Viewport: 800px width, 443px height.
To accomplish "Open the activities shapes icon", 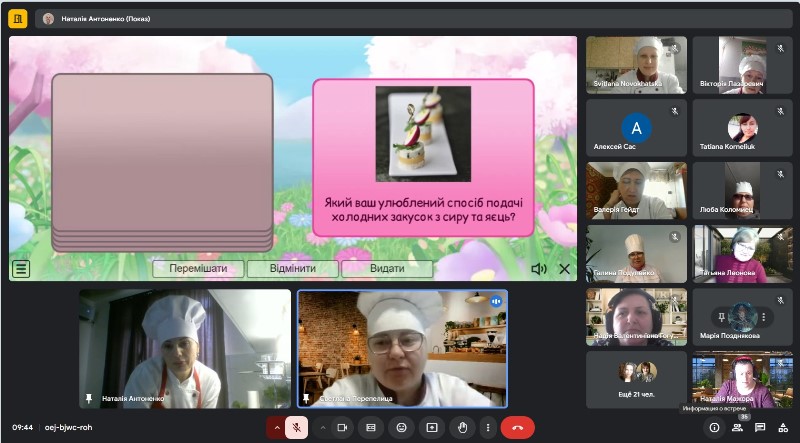I will (x=783, y=428).
